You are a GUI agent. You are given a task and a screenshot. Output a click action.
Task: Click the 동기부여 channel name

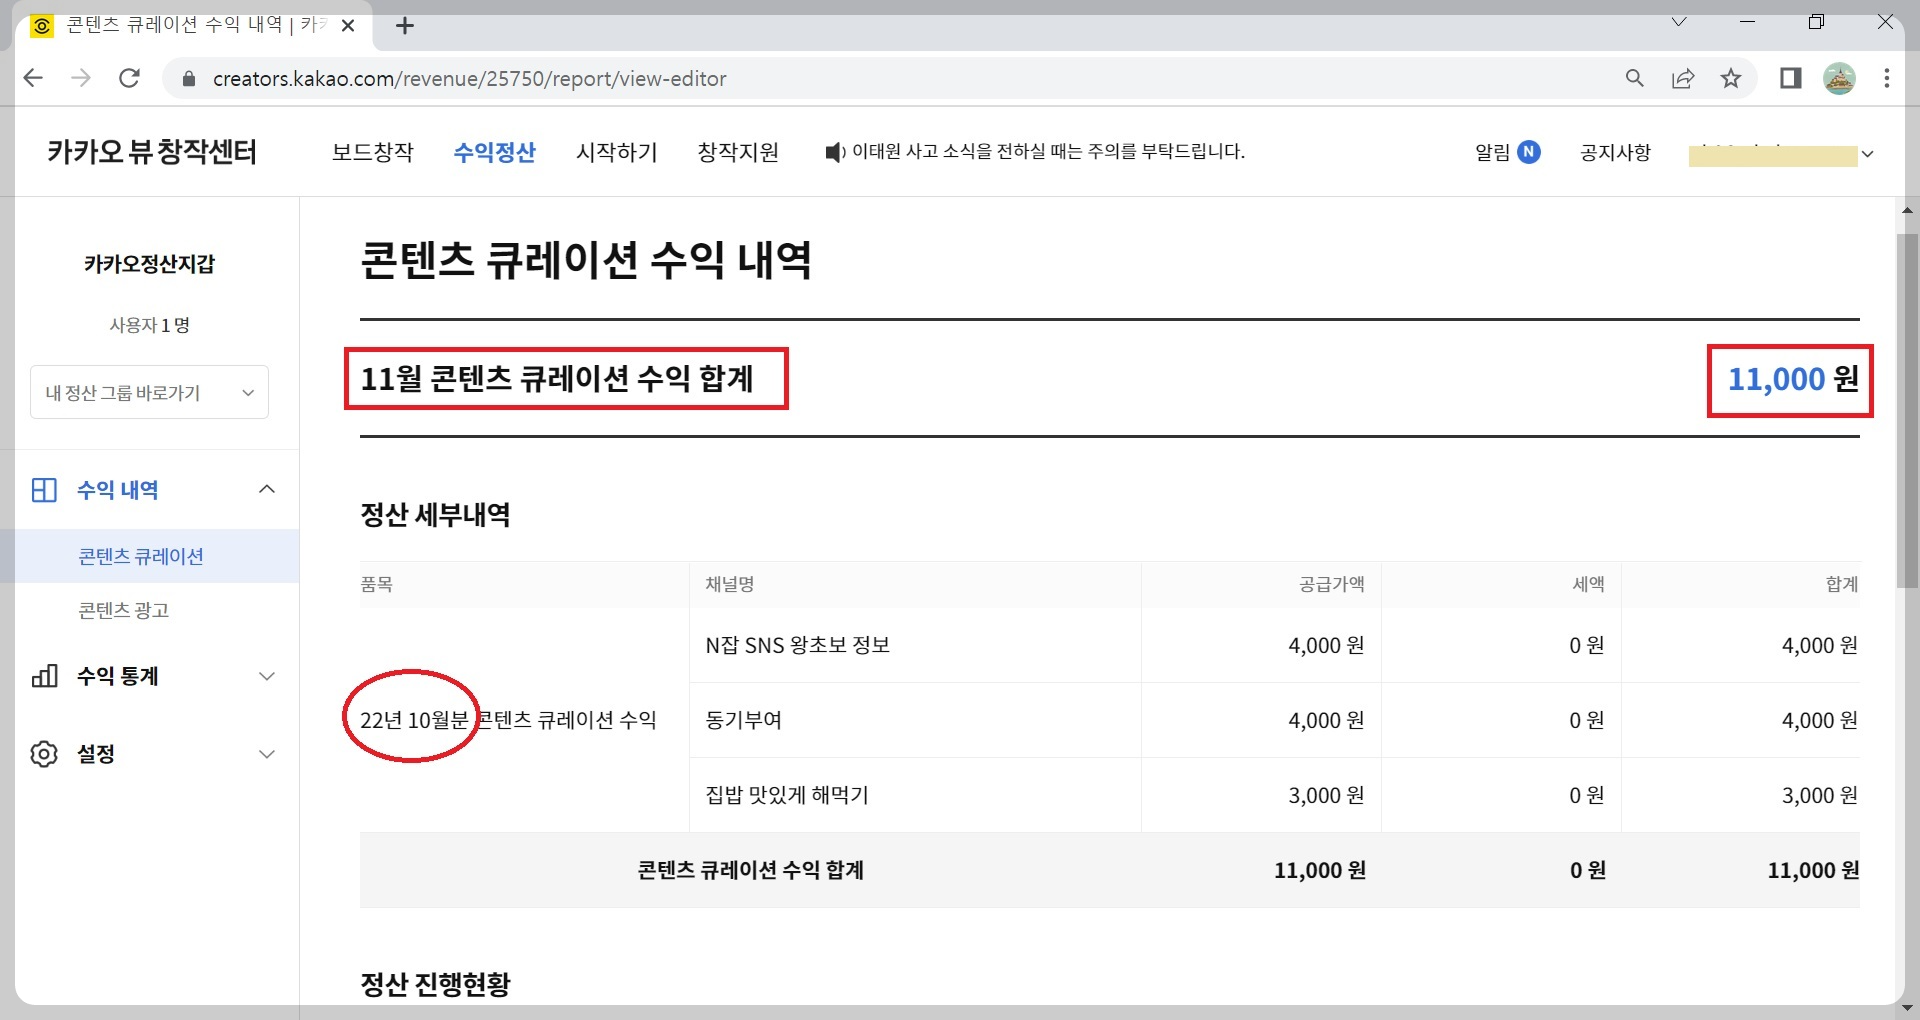coord(744,720)
